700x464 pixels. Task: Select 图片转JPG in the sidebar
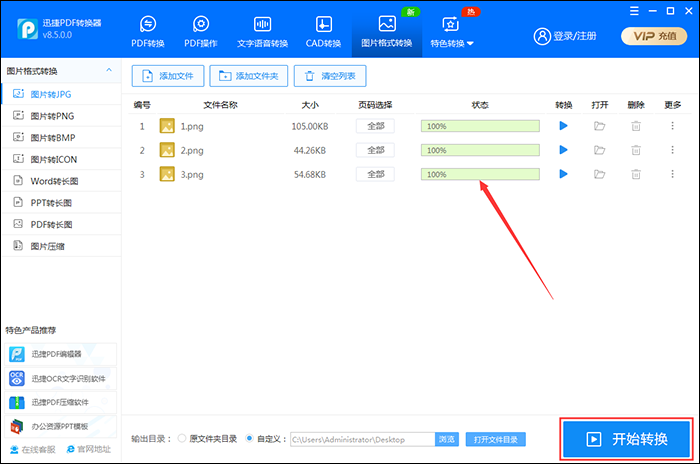(61, 94)
